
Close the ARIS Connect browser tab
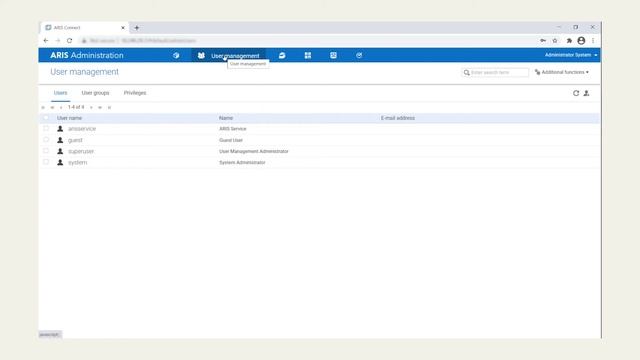[x=123, y=28]
